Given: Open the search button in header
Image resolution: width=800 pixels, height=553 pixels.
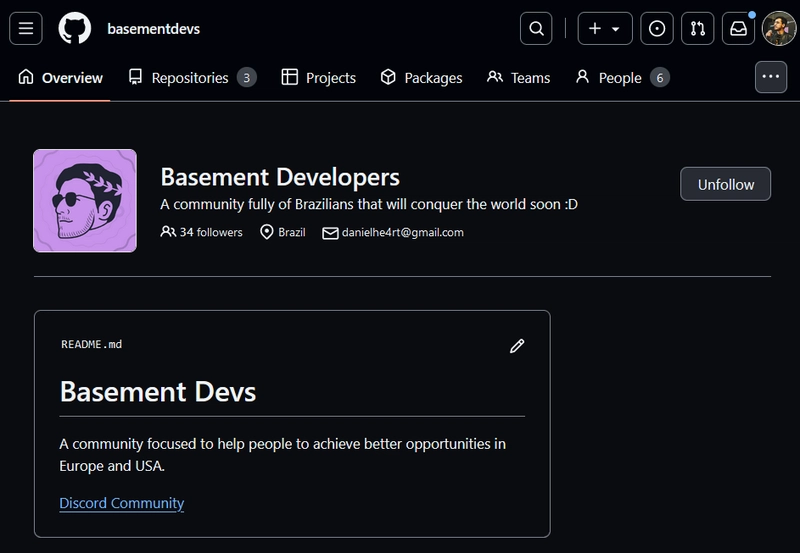Looking at the screenshot, I should coord(536,29).
